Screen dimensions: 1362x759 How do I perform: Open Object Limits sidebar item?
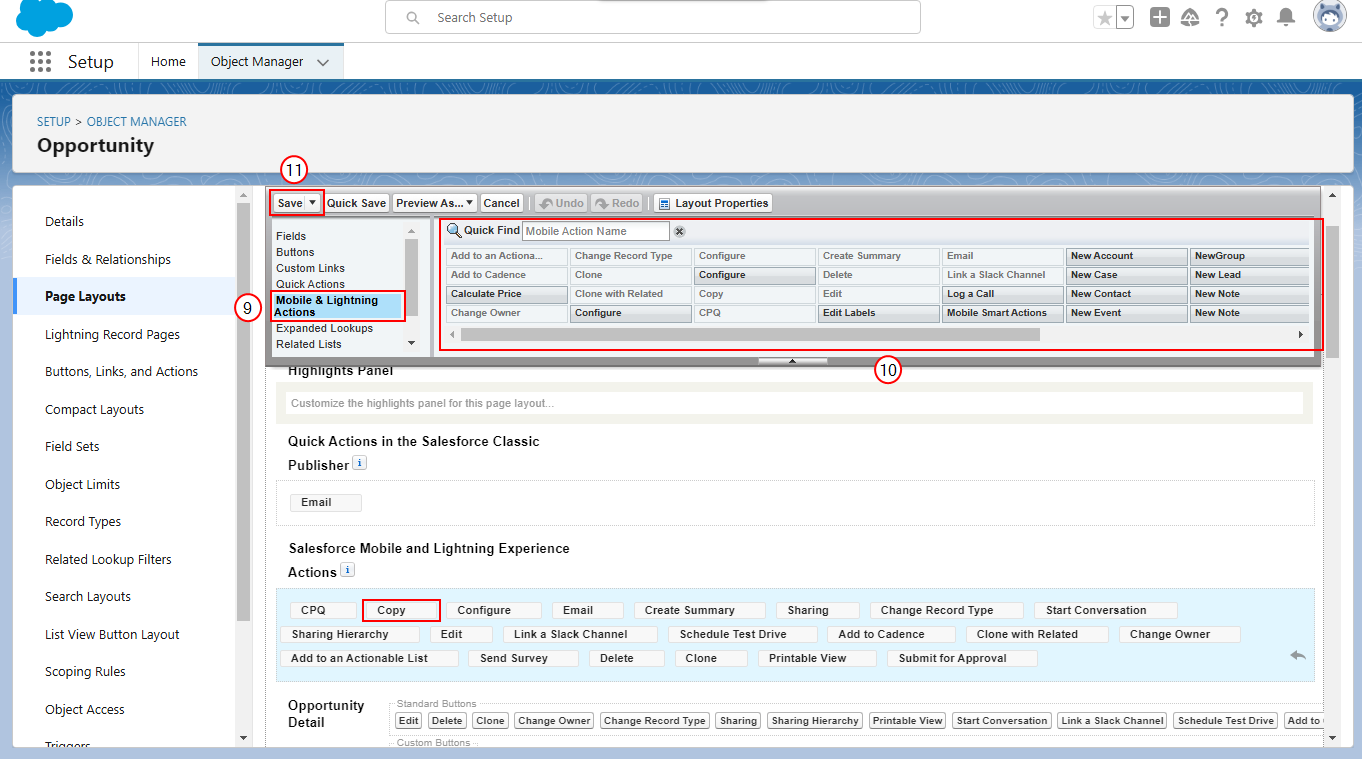point(82,484)
